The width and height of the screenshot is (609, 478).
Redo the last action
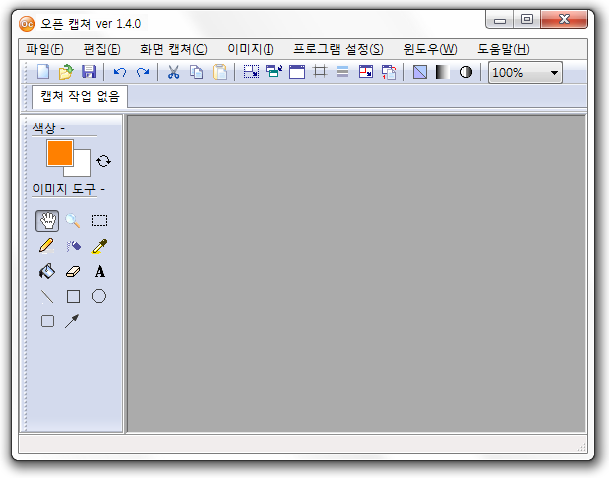(x=143, y=72)
